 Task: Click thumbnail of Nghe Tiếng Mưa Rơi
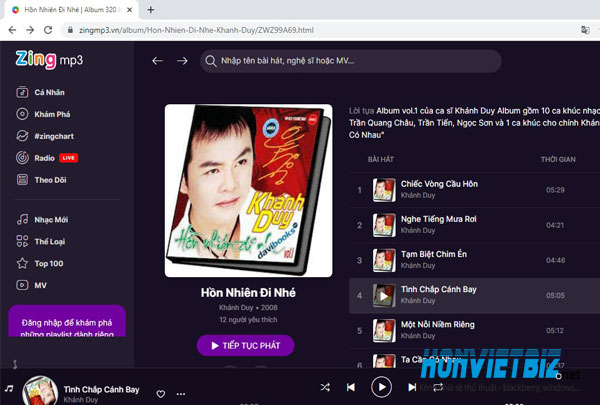click(384, 225)
